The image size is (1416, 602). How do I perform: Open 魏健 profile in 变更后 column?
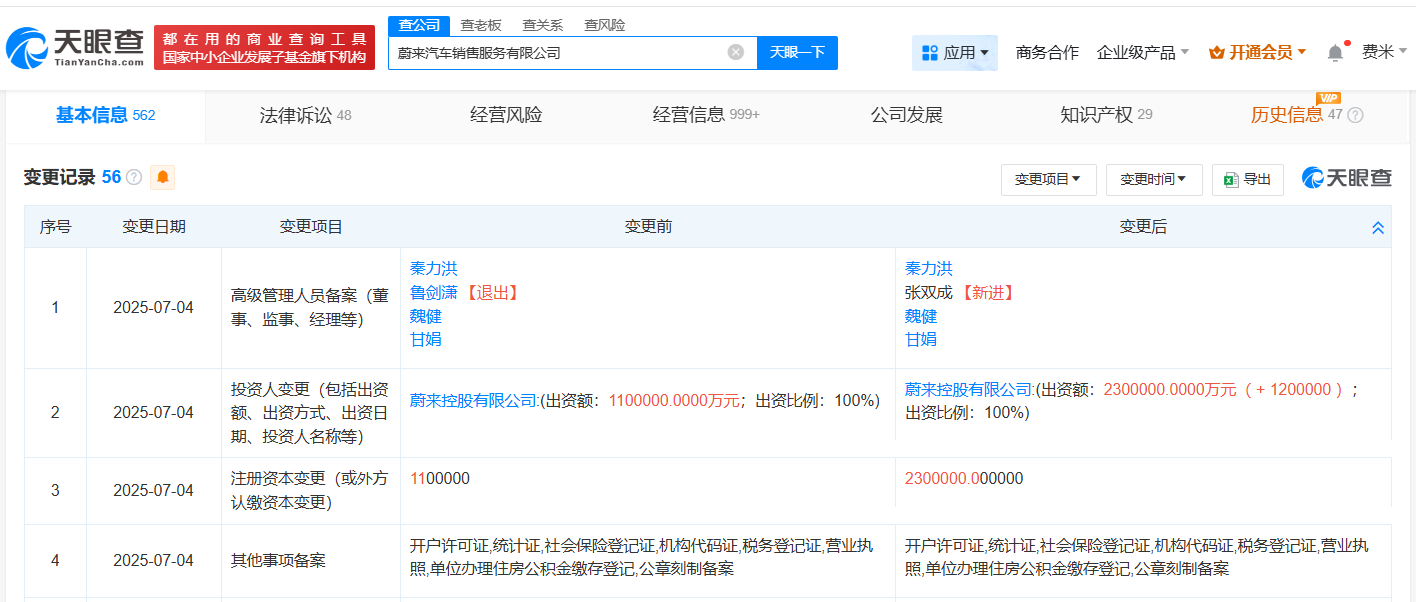click(x=921, y=316)
